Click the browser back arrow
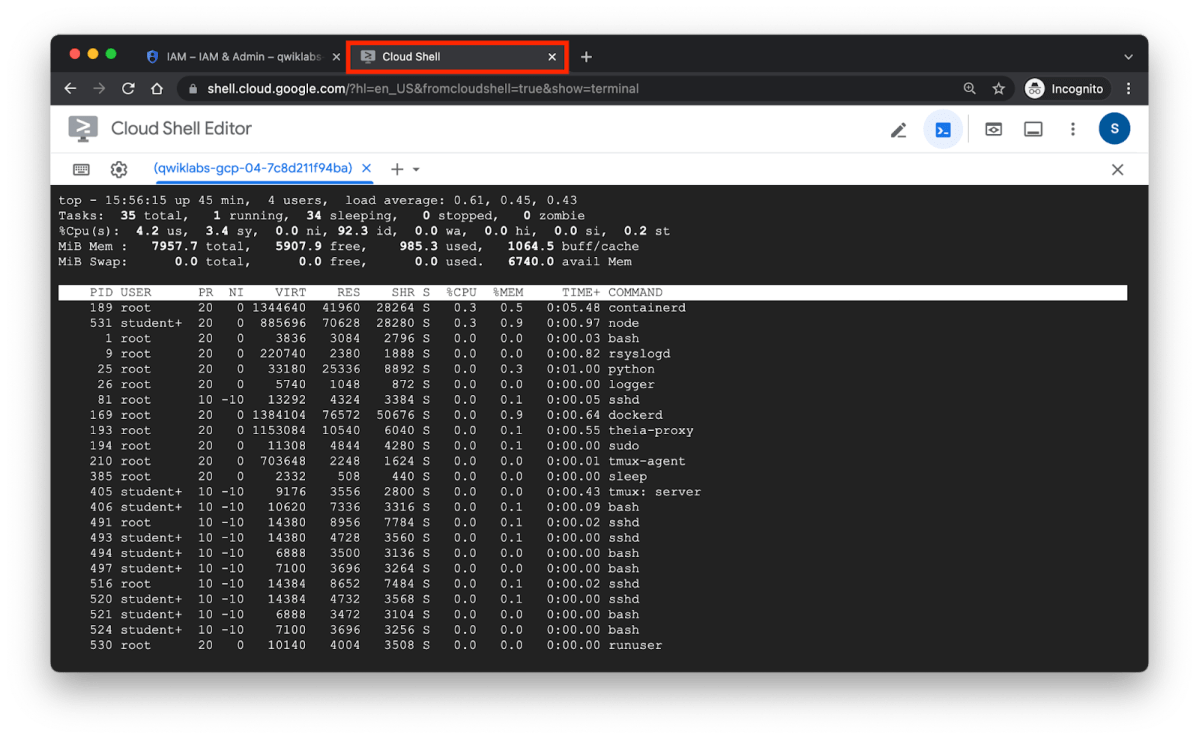The image size is (1199, 739). tap(70, 89)
